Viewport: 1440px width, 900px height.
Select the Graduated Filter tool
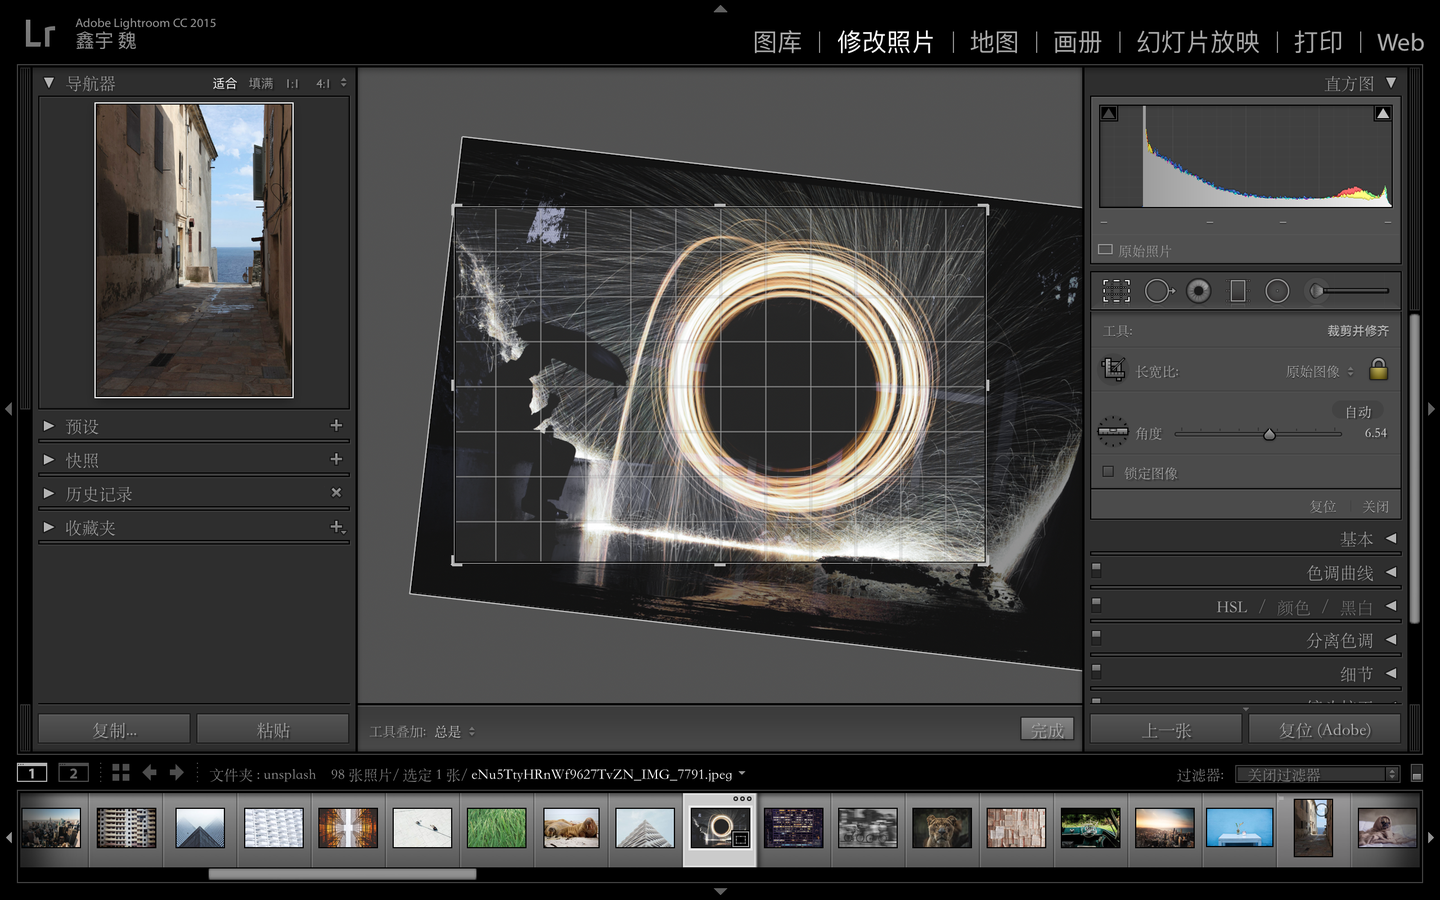coord(1238,291)
